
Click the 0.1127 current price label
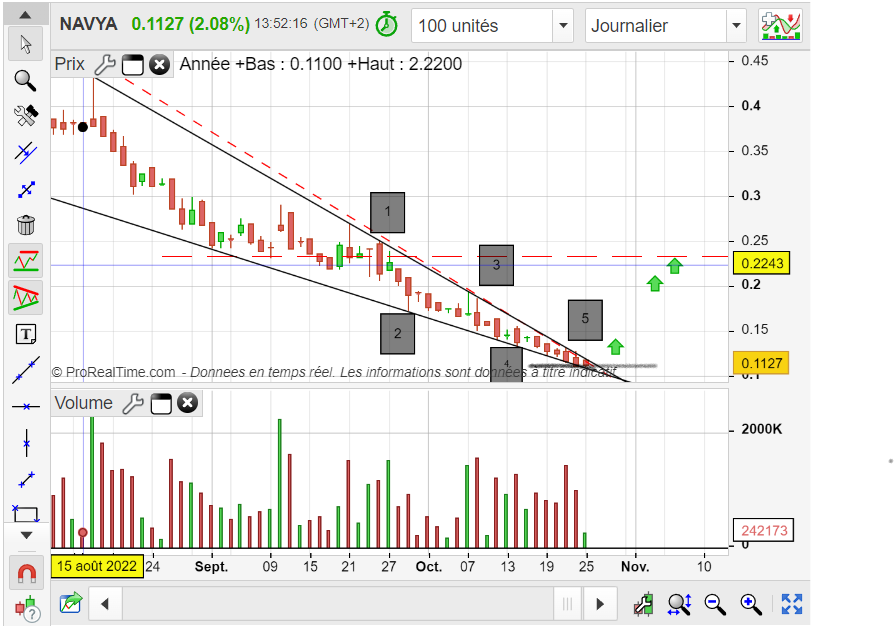(x=761, y=363)
